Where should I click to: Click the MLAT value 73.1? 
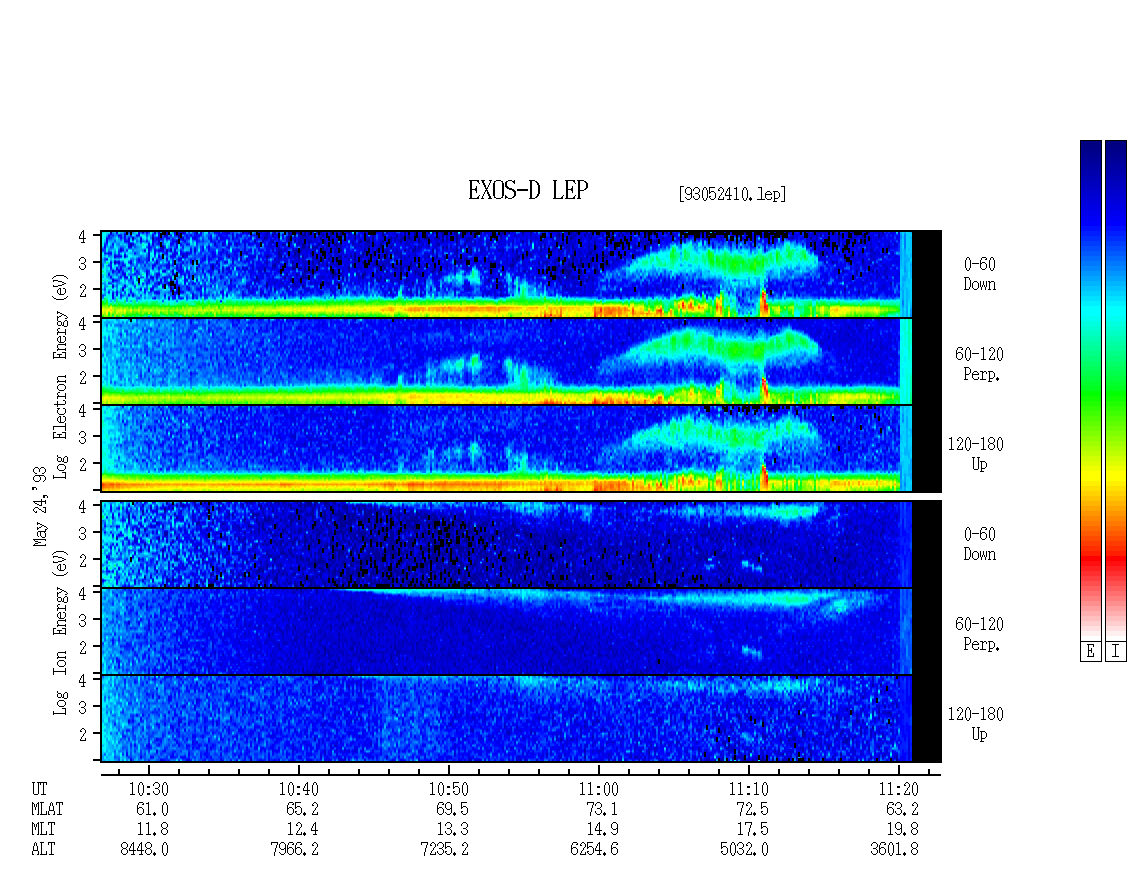[x=602, y=809]
